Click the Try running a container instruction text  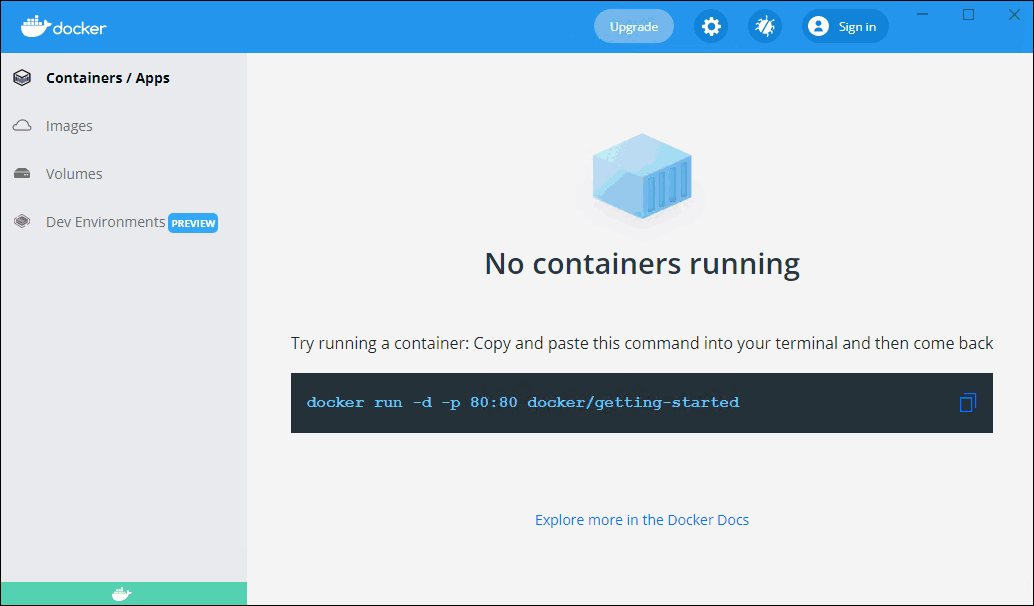click(642, 344)
